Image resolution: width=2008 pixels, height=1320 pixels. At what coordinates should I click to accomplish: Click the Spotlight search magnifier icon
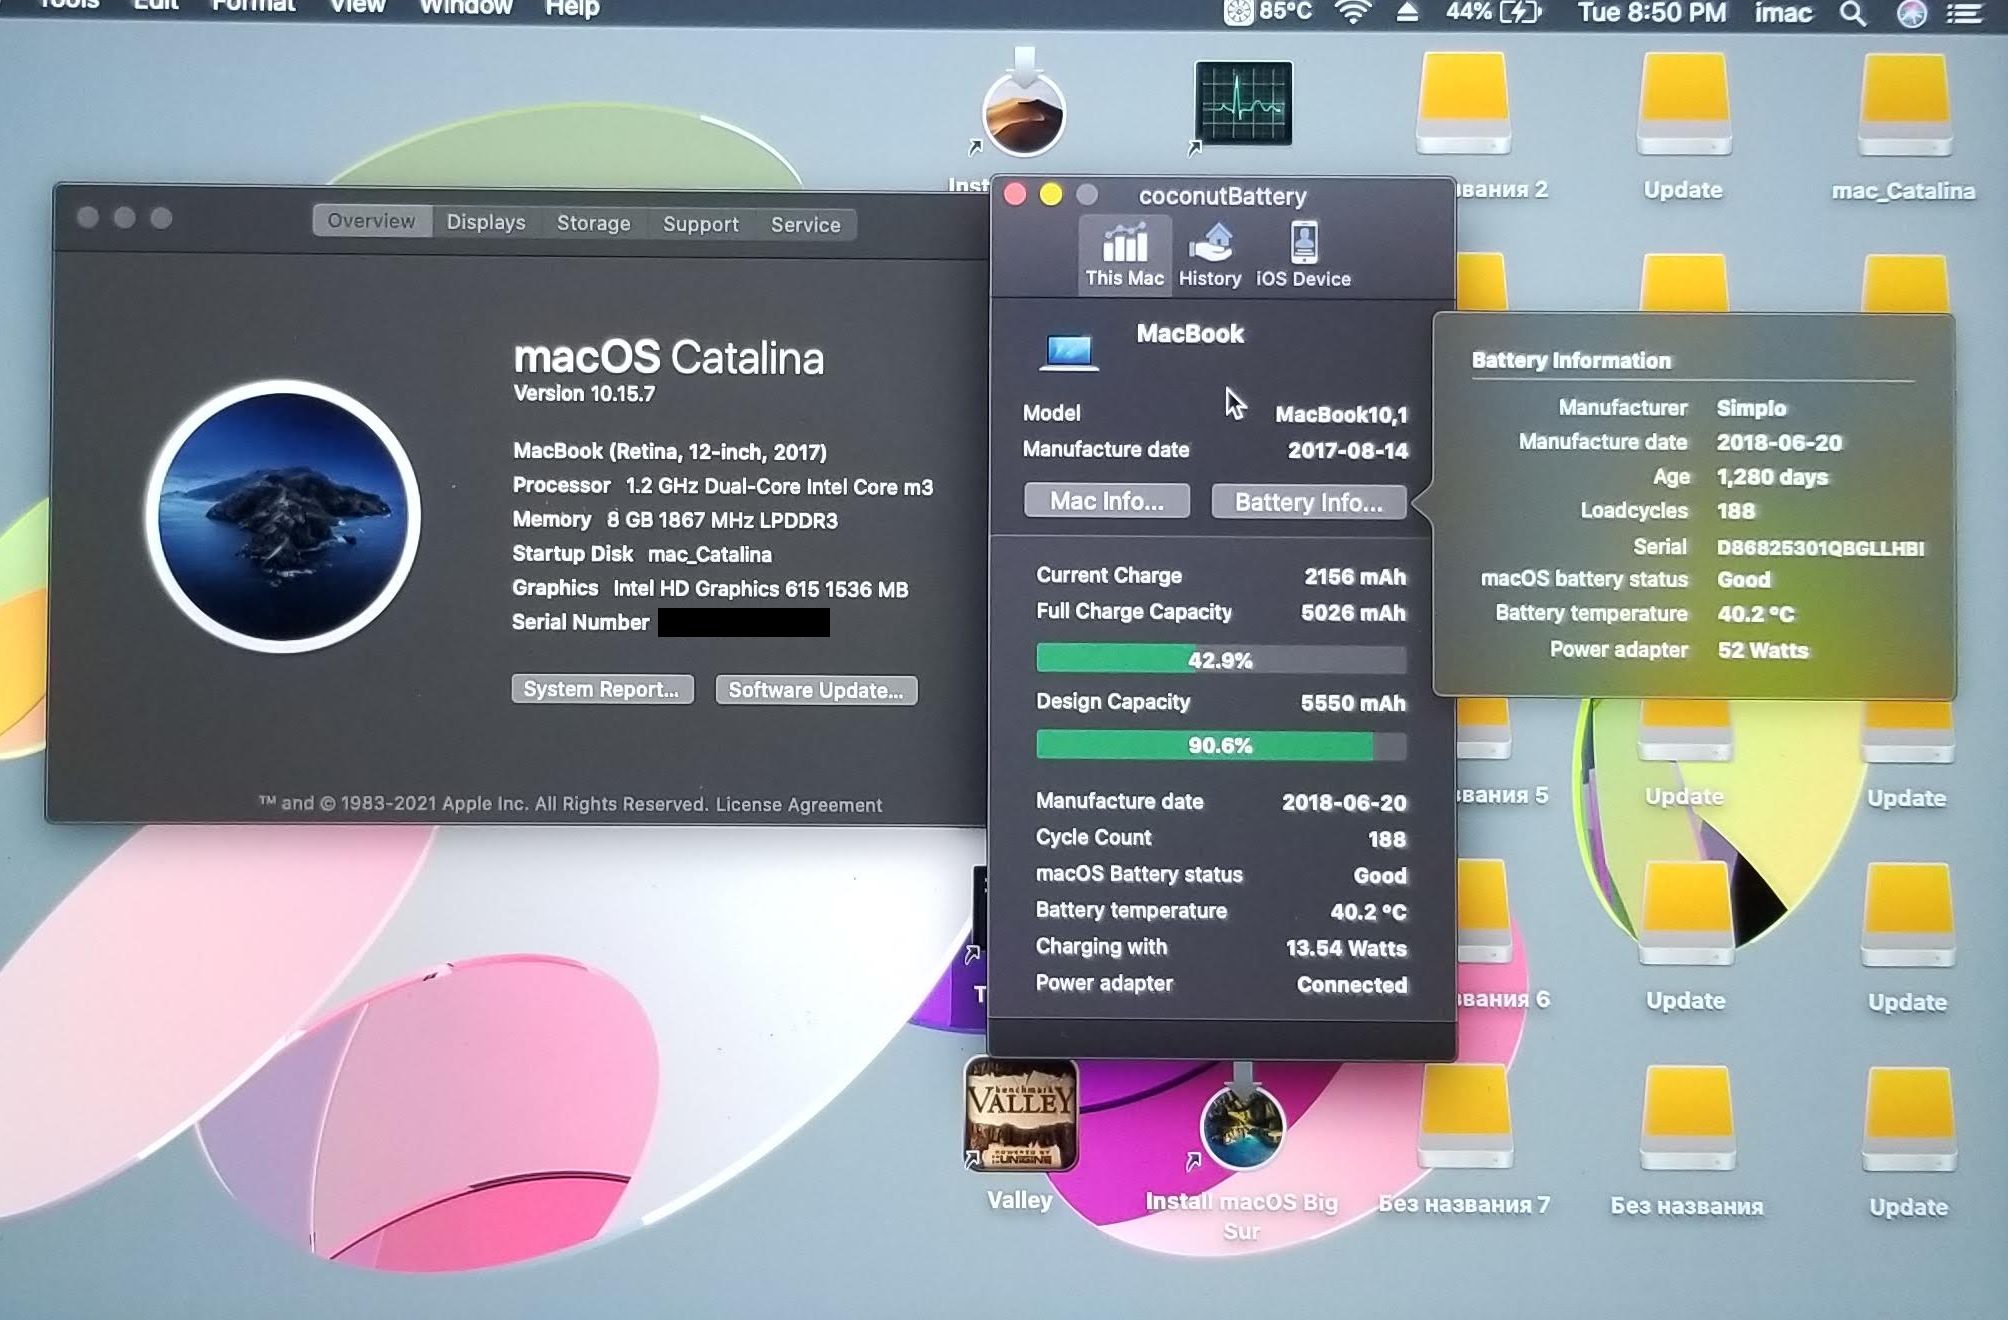pyautogui.click(x=1852, y=13)
